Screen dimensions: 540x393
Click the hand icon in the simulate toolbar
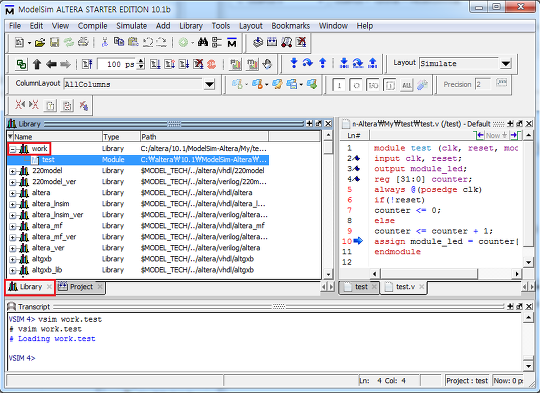pos(267,64)
